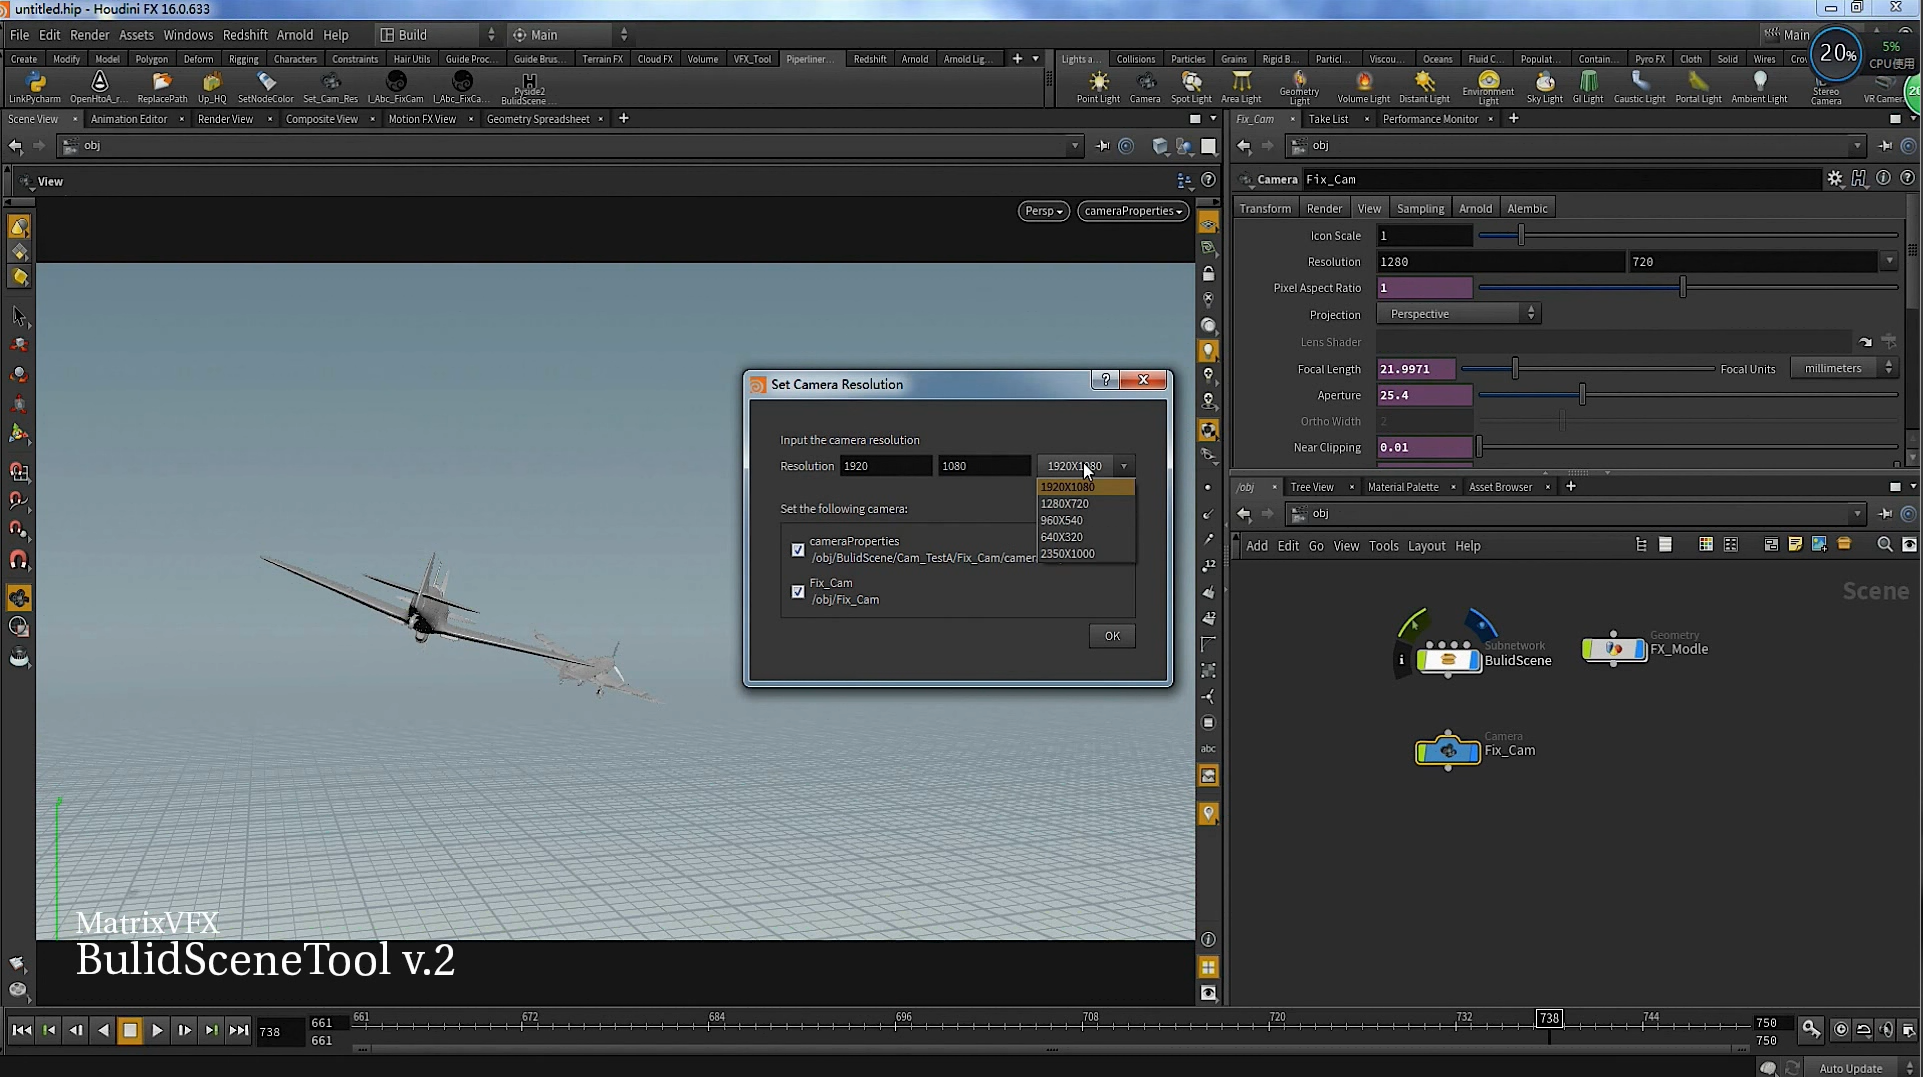Click the Auto Update status bar control
The width and height of the screenshot is (1923, 1077).
(1861, 1068)
